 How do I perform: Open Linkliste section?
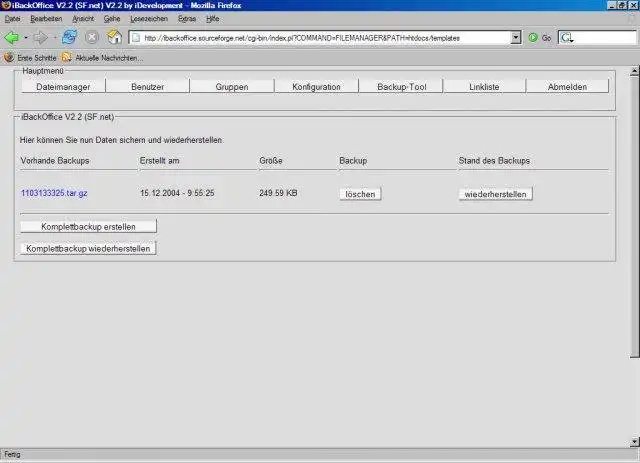point(484,87)
